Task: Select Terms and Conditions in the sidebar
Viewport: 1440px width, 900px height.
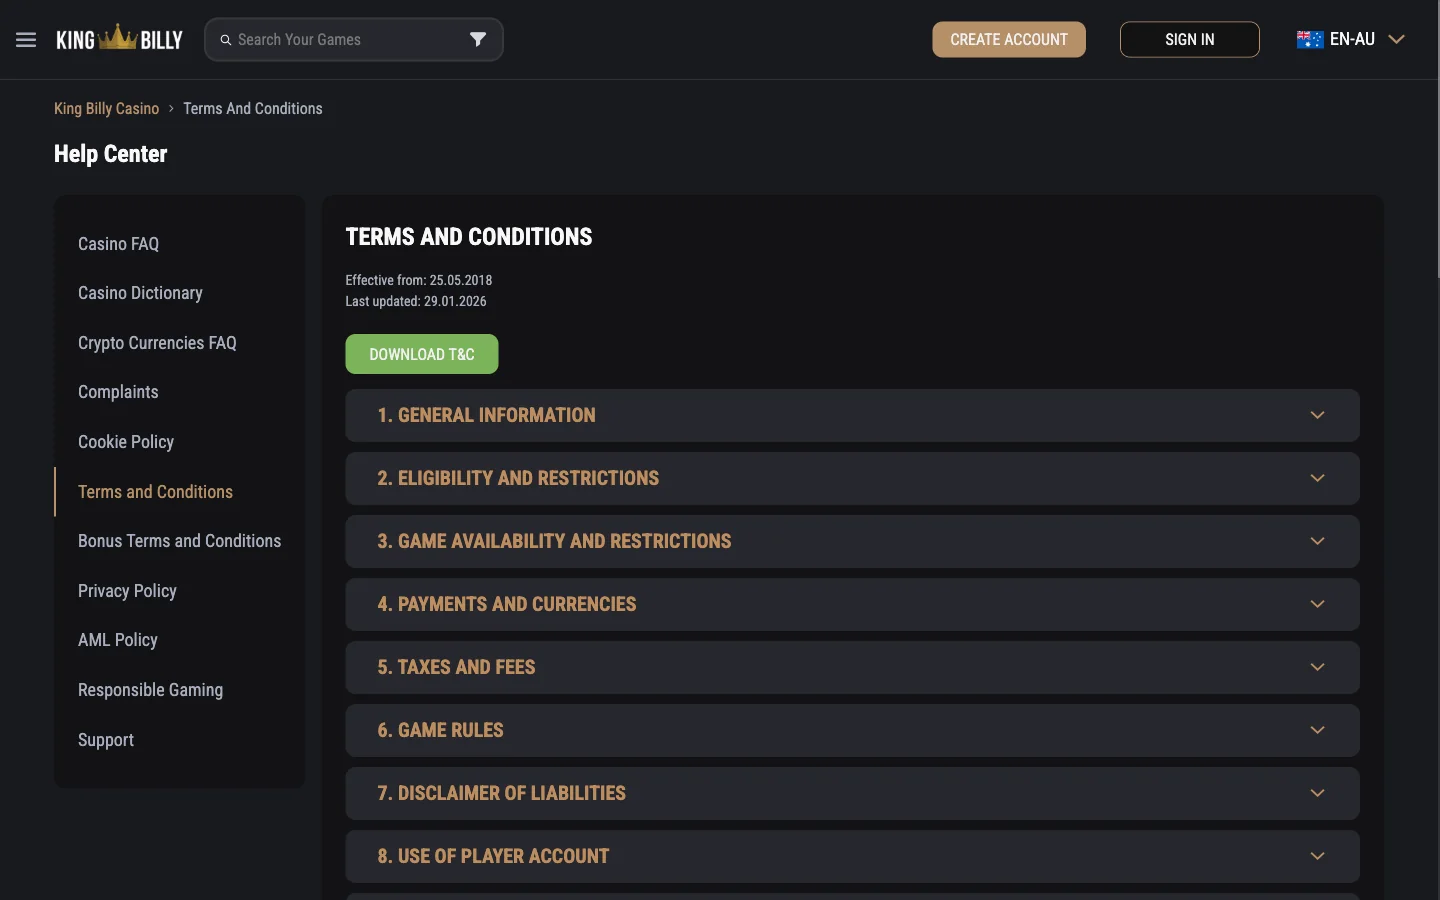Action: click(x=155, y=492)
